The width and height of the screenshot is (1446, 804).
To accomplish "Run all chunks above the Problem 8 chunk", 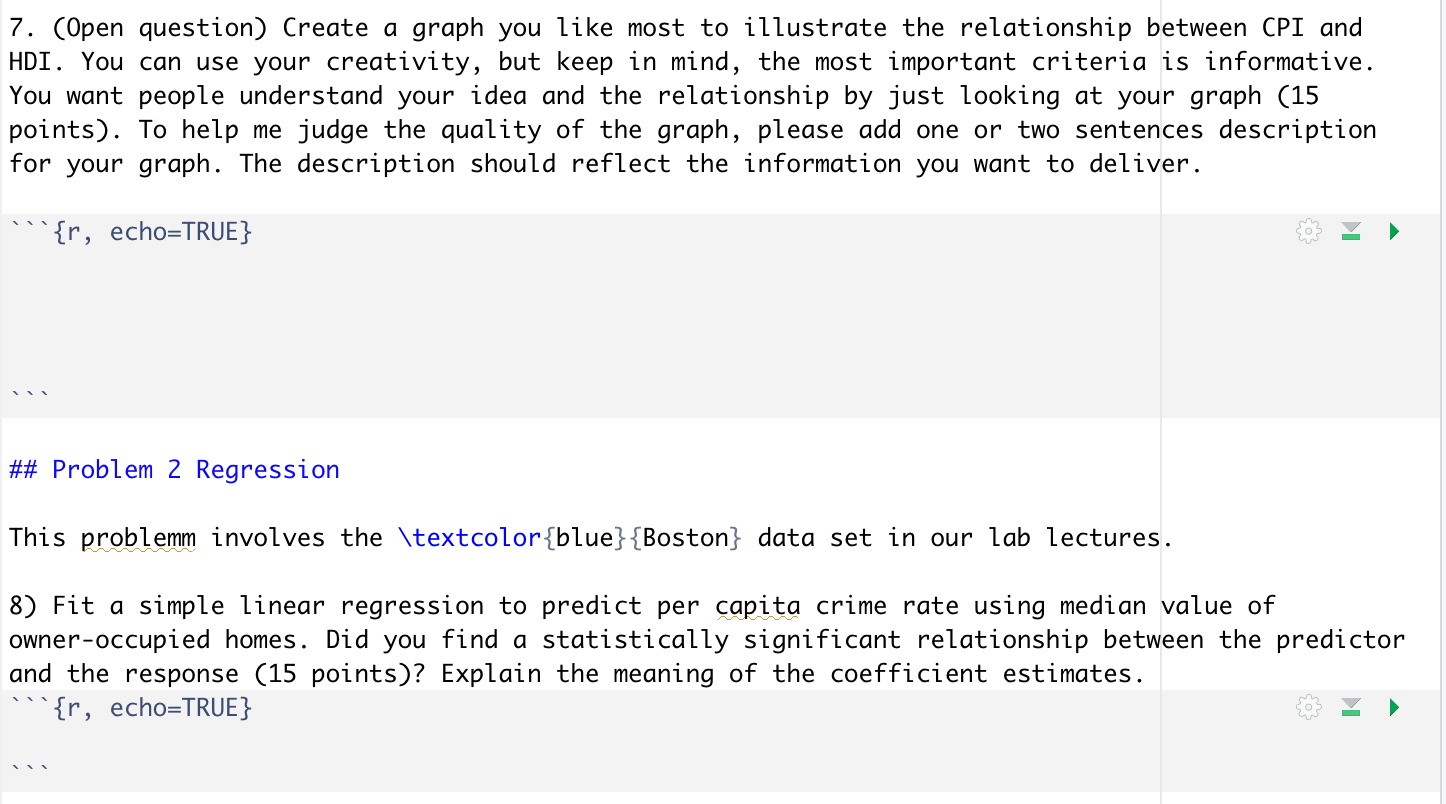I will pyautogui.click(x=1350, y=707).
